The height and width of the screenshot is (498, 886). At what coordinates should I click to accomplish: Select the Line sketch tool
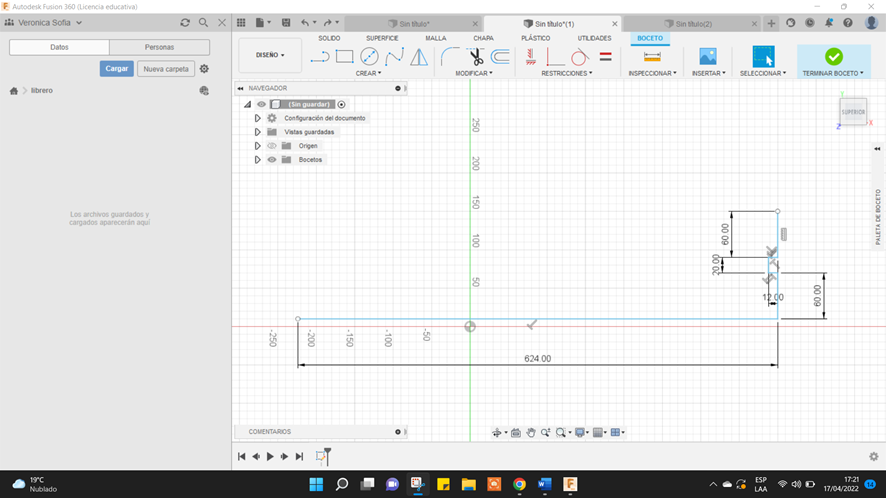point(320,57)
